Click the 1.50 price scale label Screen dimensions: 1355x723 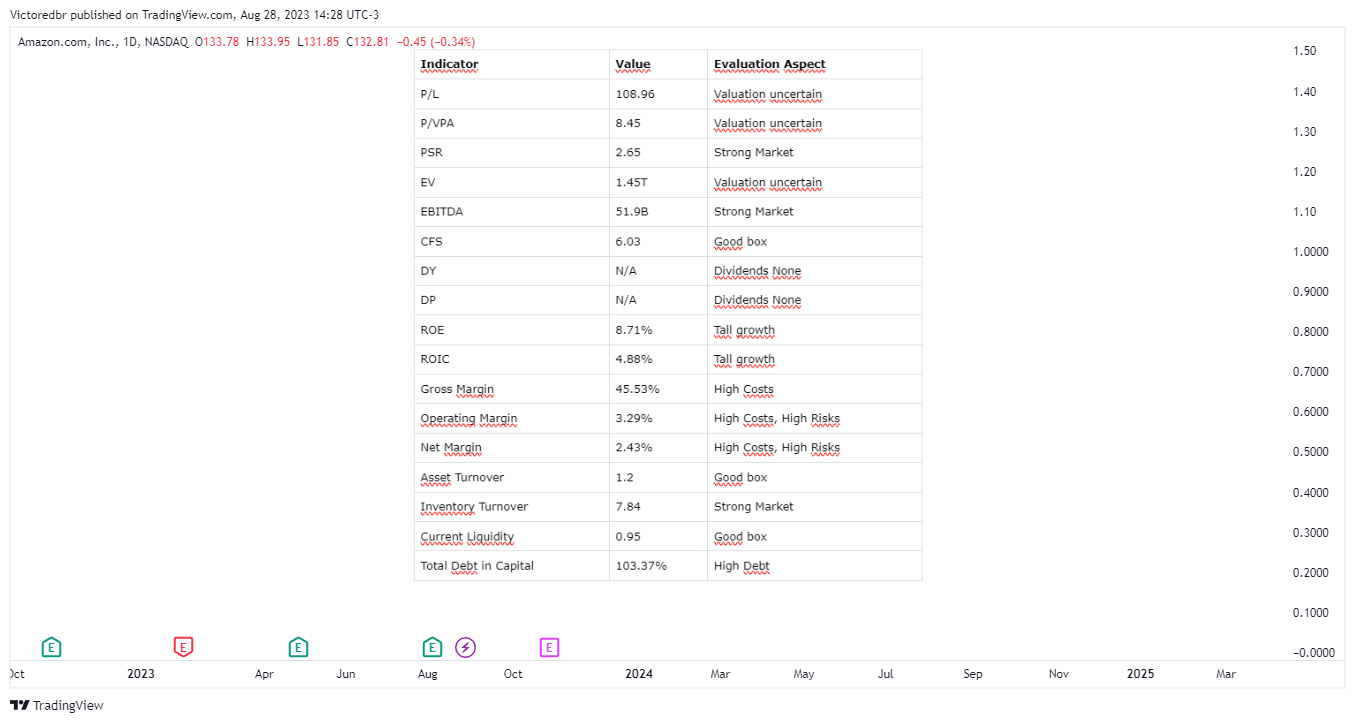point(1304,51)
